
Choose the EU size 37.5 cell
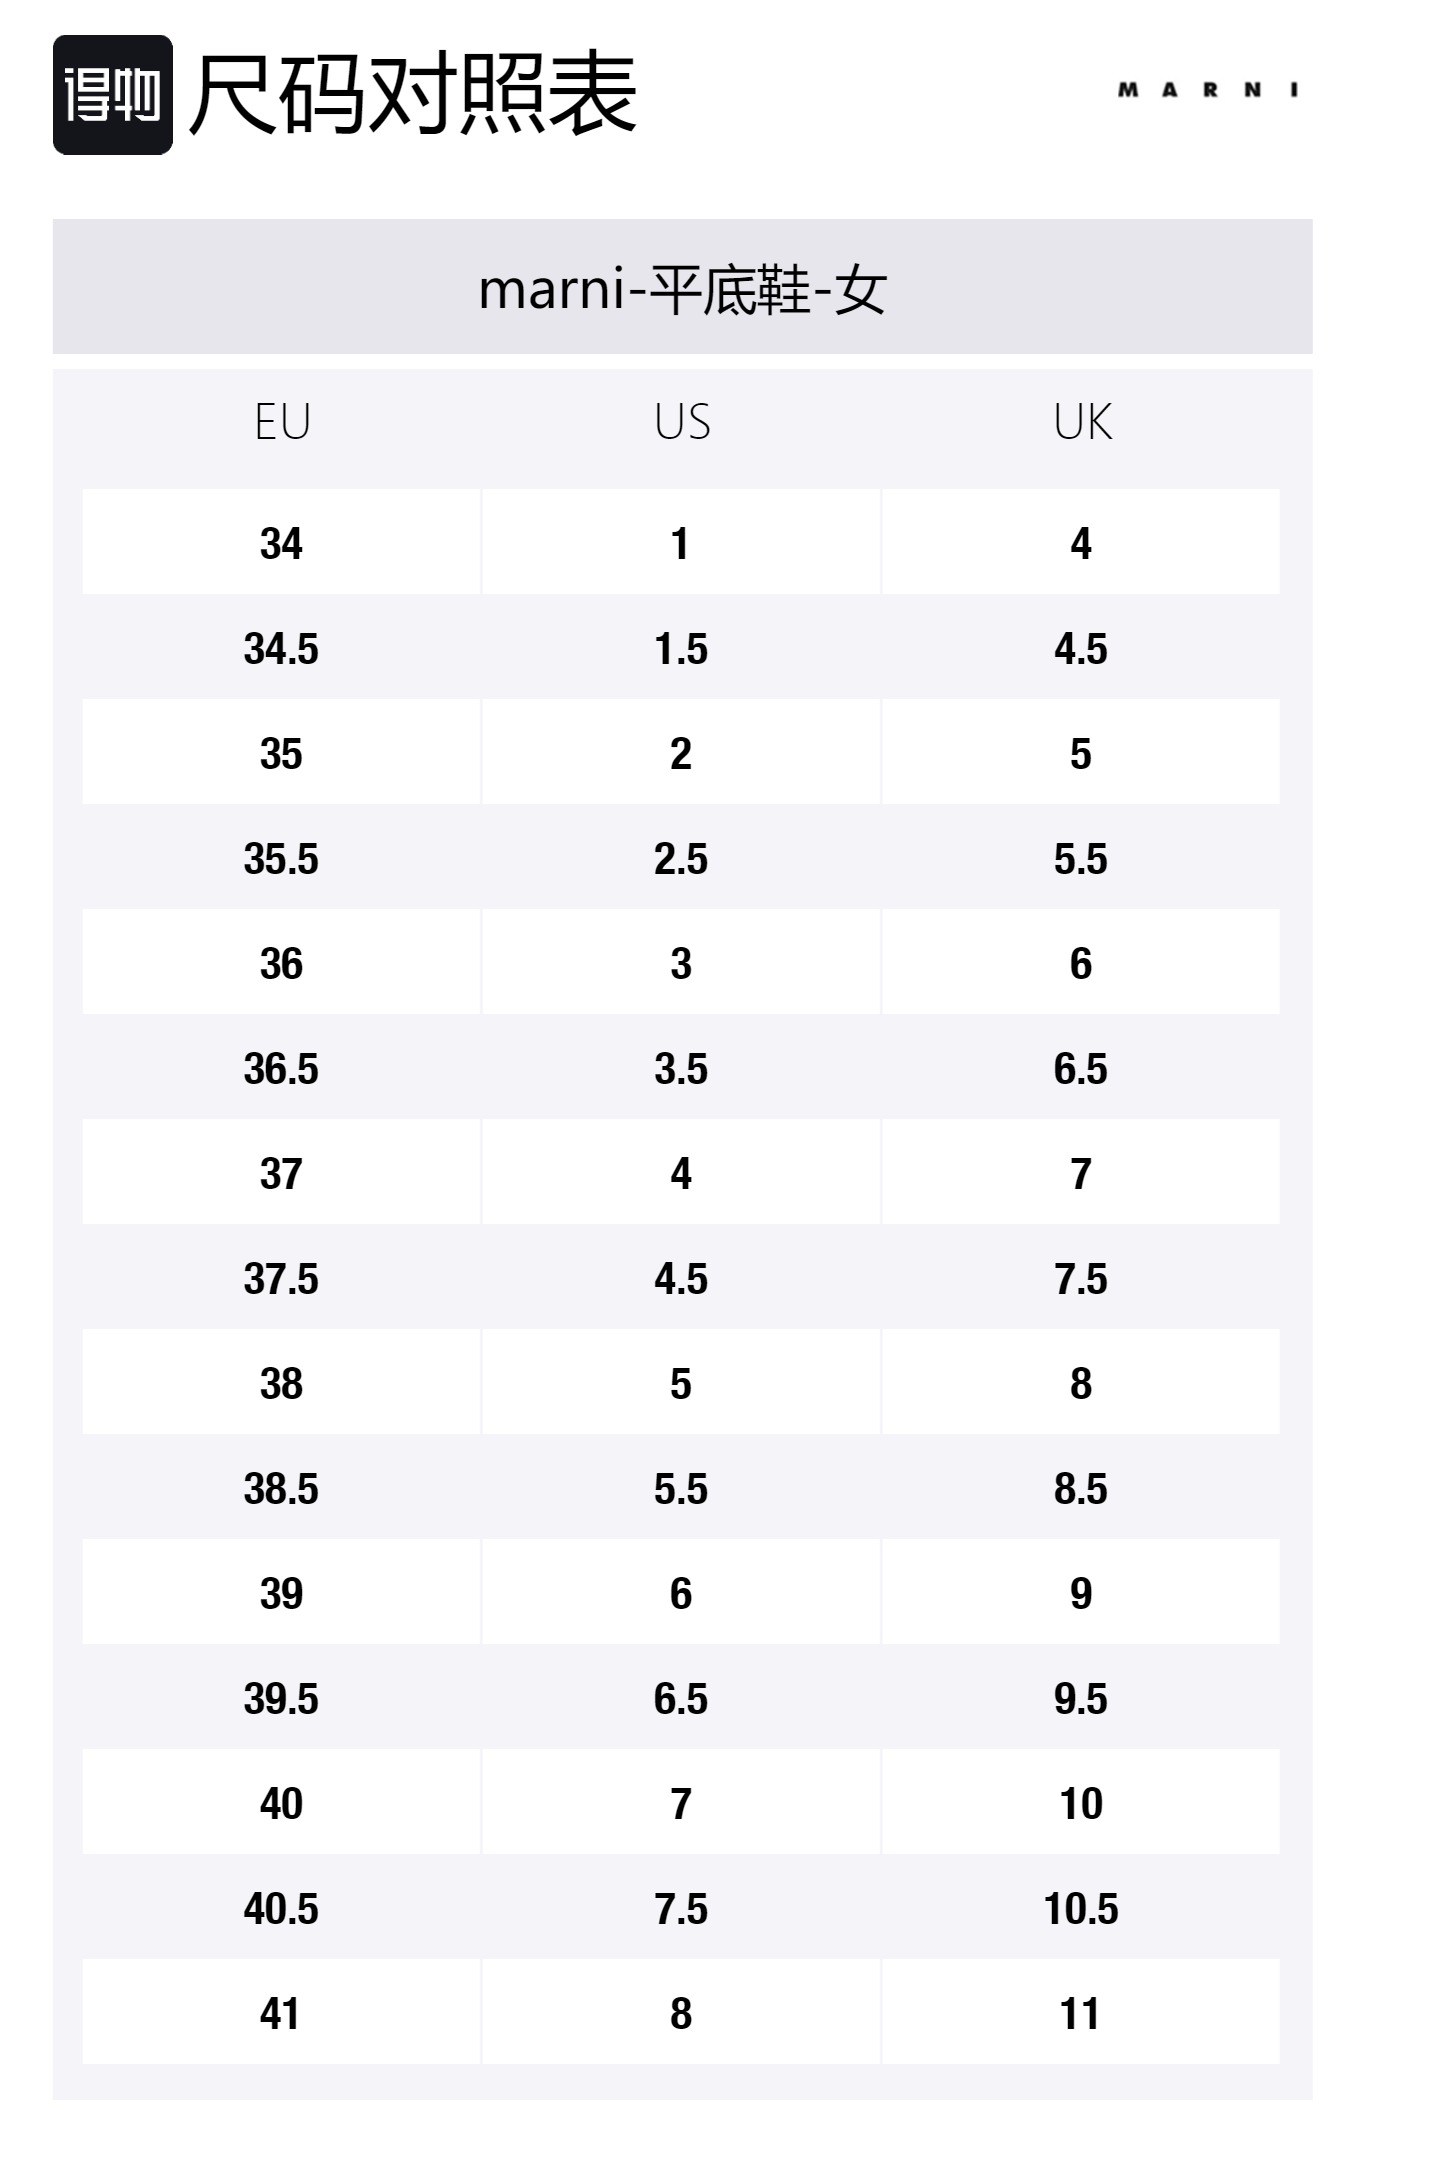click(x=281, y=1278)
